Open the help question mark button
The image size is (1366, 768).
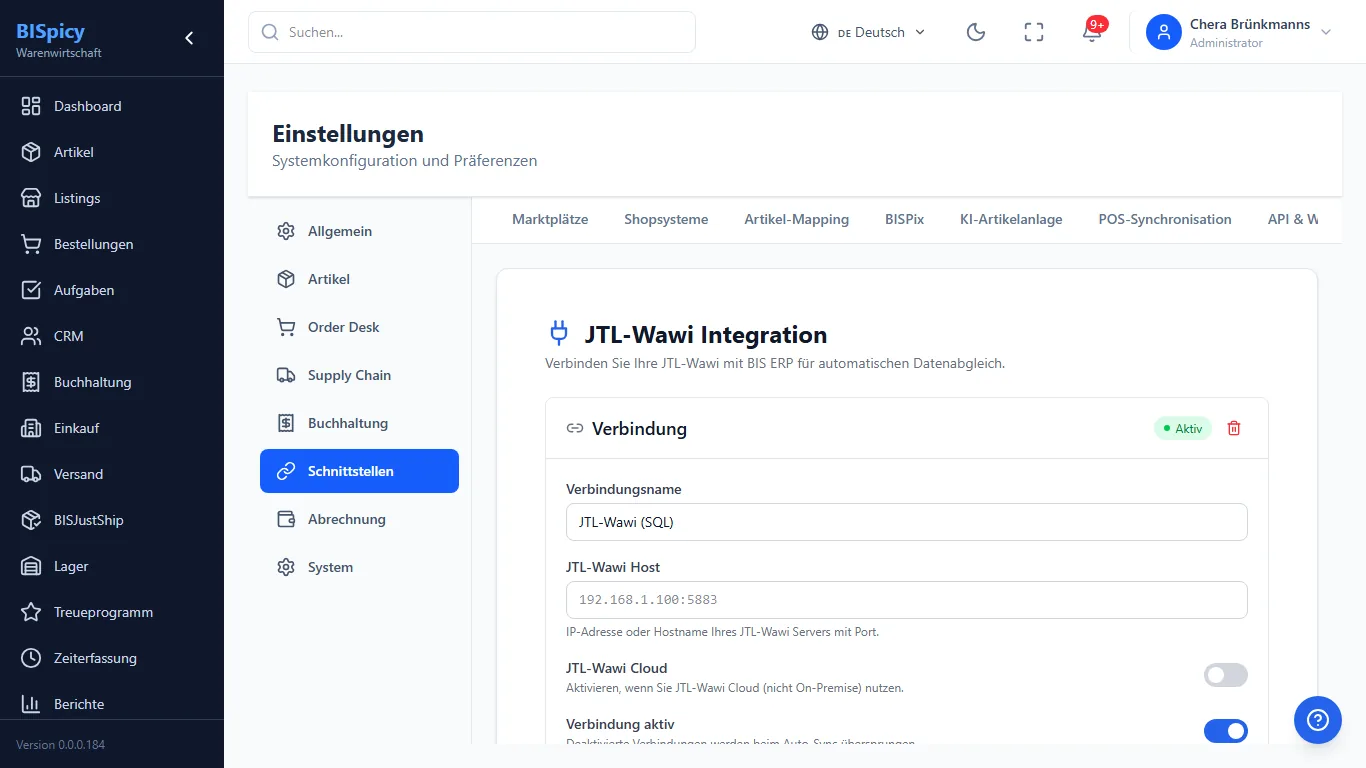[x=1318, y=720]
